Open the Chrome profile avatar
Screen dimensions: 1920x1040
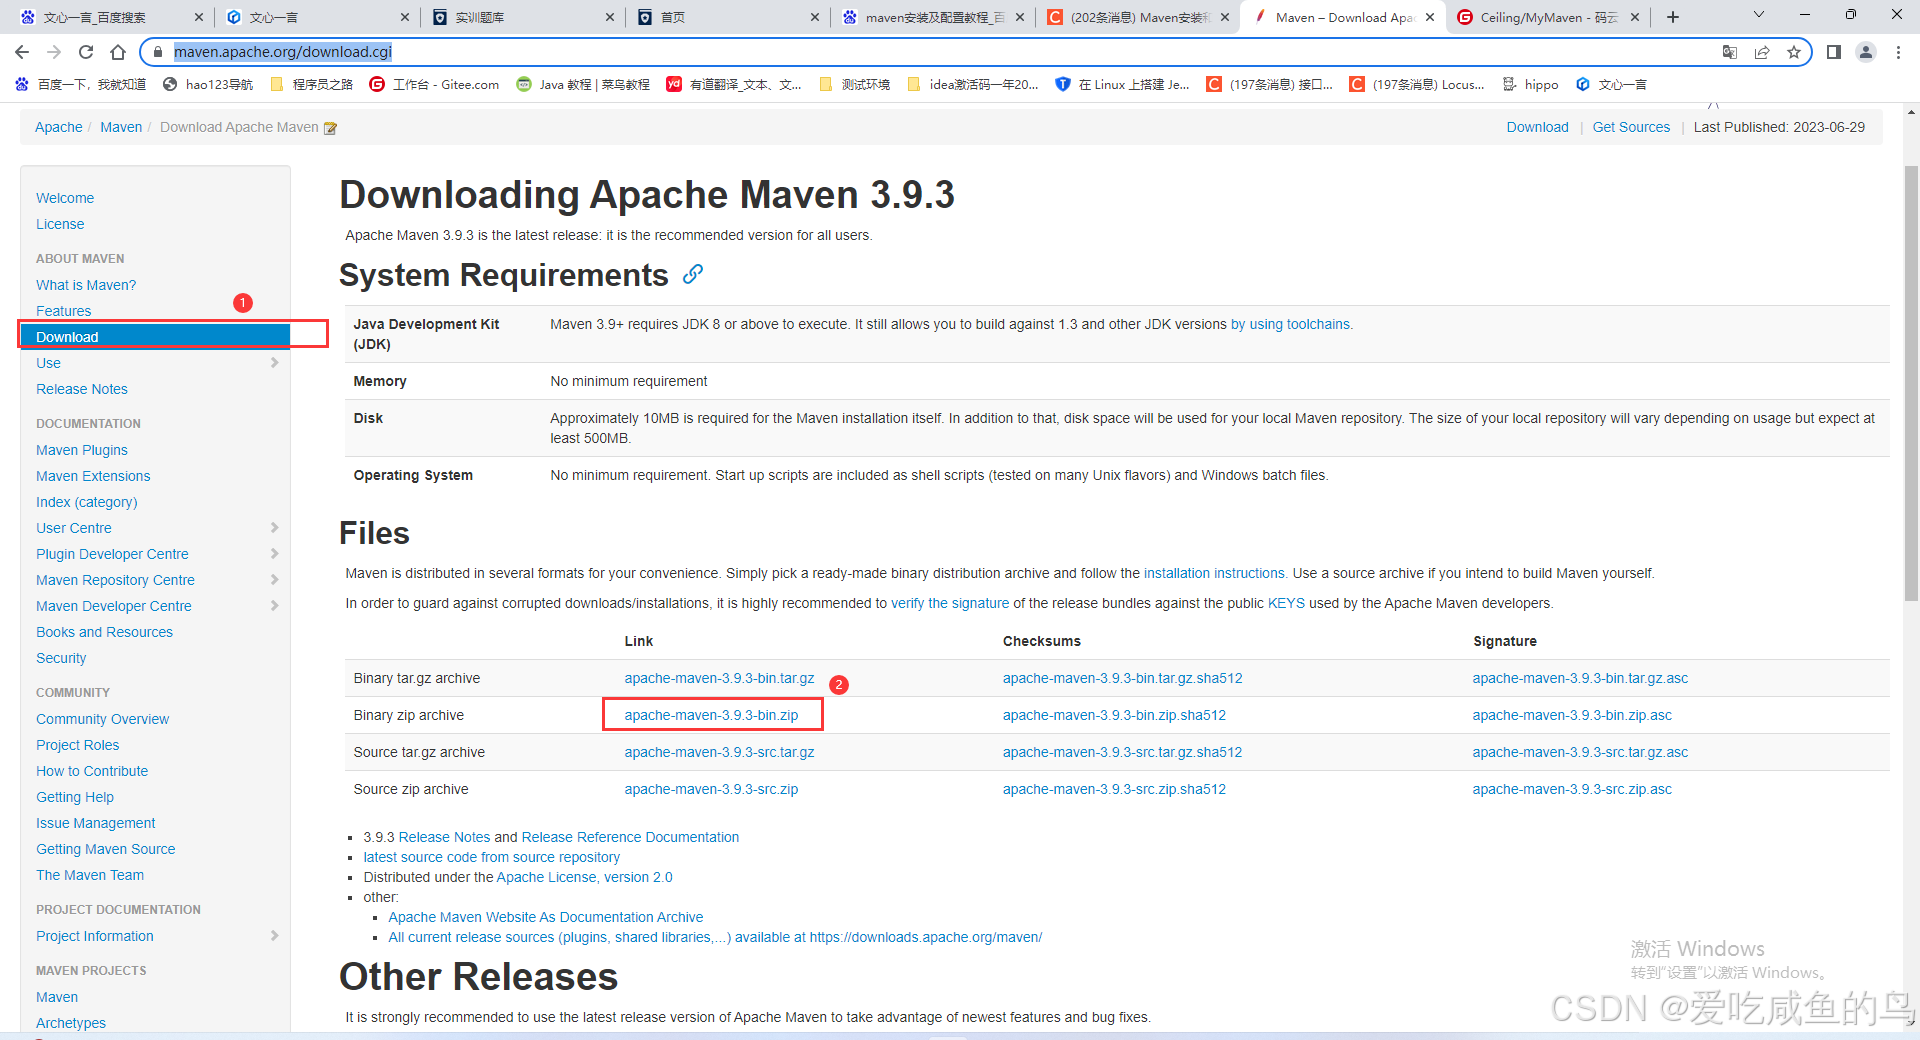(1866, 52)
